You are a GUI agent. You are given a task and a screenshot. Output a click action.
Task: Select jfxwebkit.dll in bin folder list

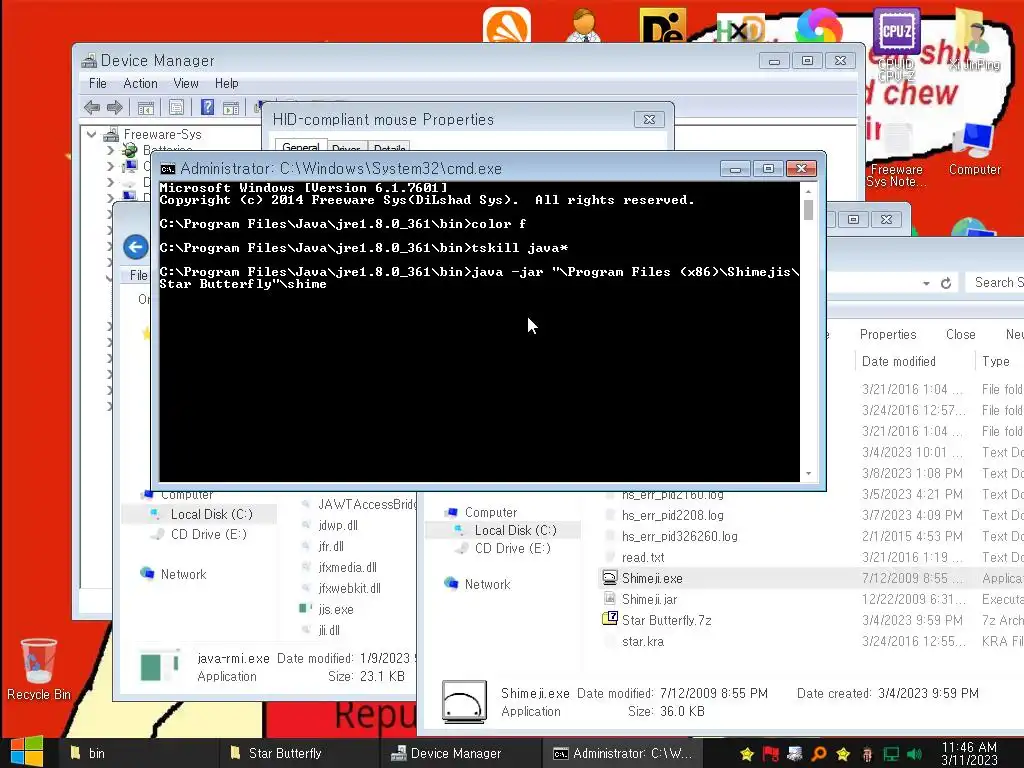[x=349, y=588]
